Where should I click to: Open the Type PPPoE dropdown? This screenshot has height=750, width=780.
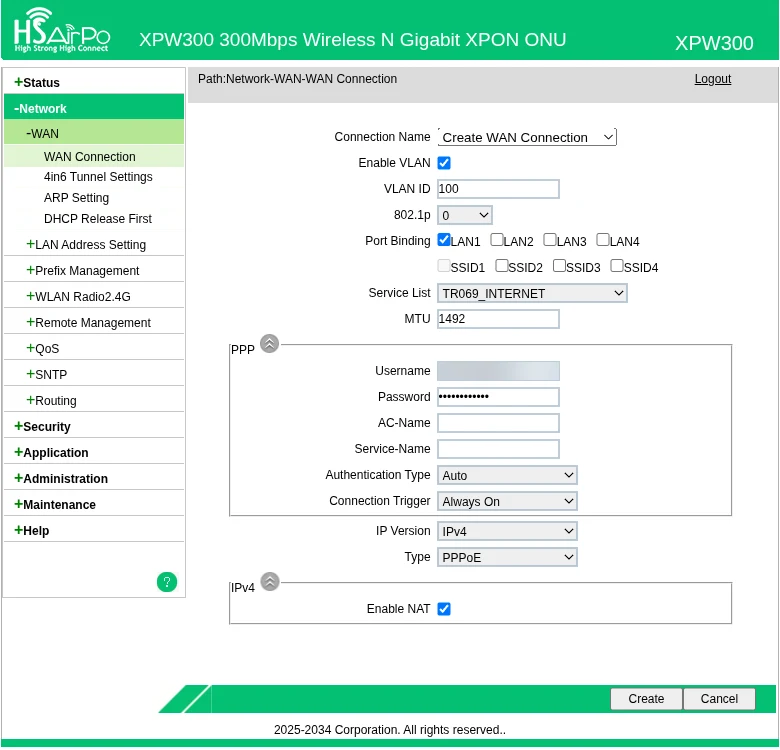(507, 558)
